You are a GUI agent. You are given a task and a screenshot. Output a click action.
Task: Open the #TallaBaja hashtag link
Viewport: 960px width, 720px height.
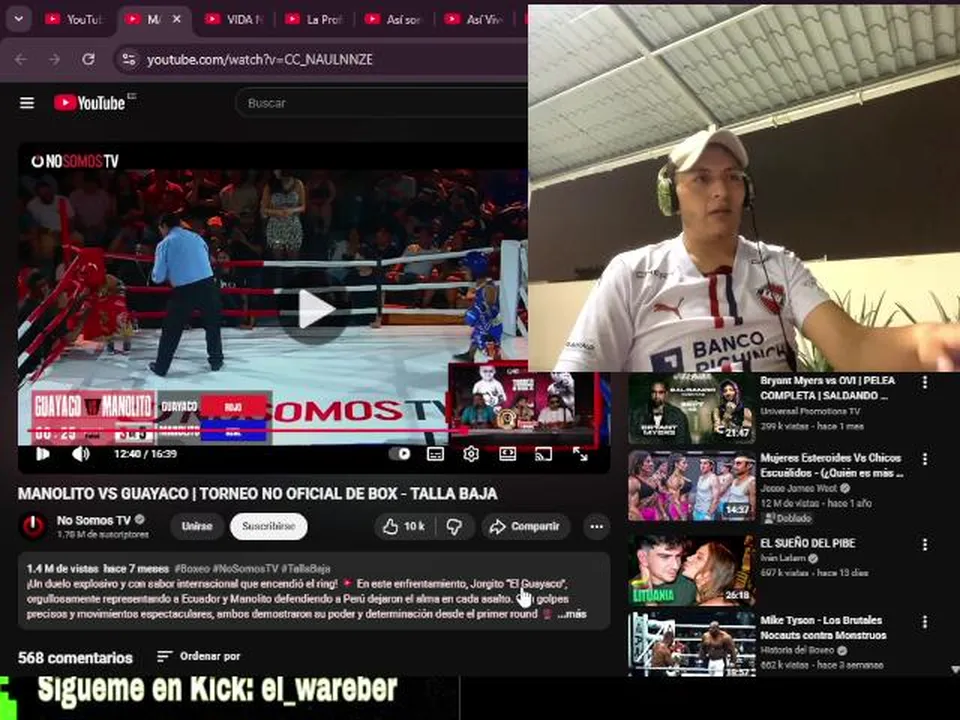tap(306, 569)
